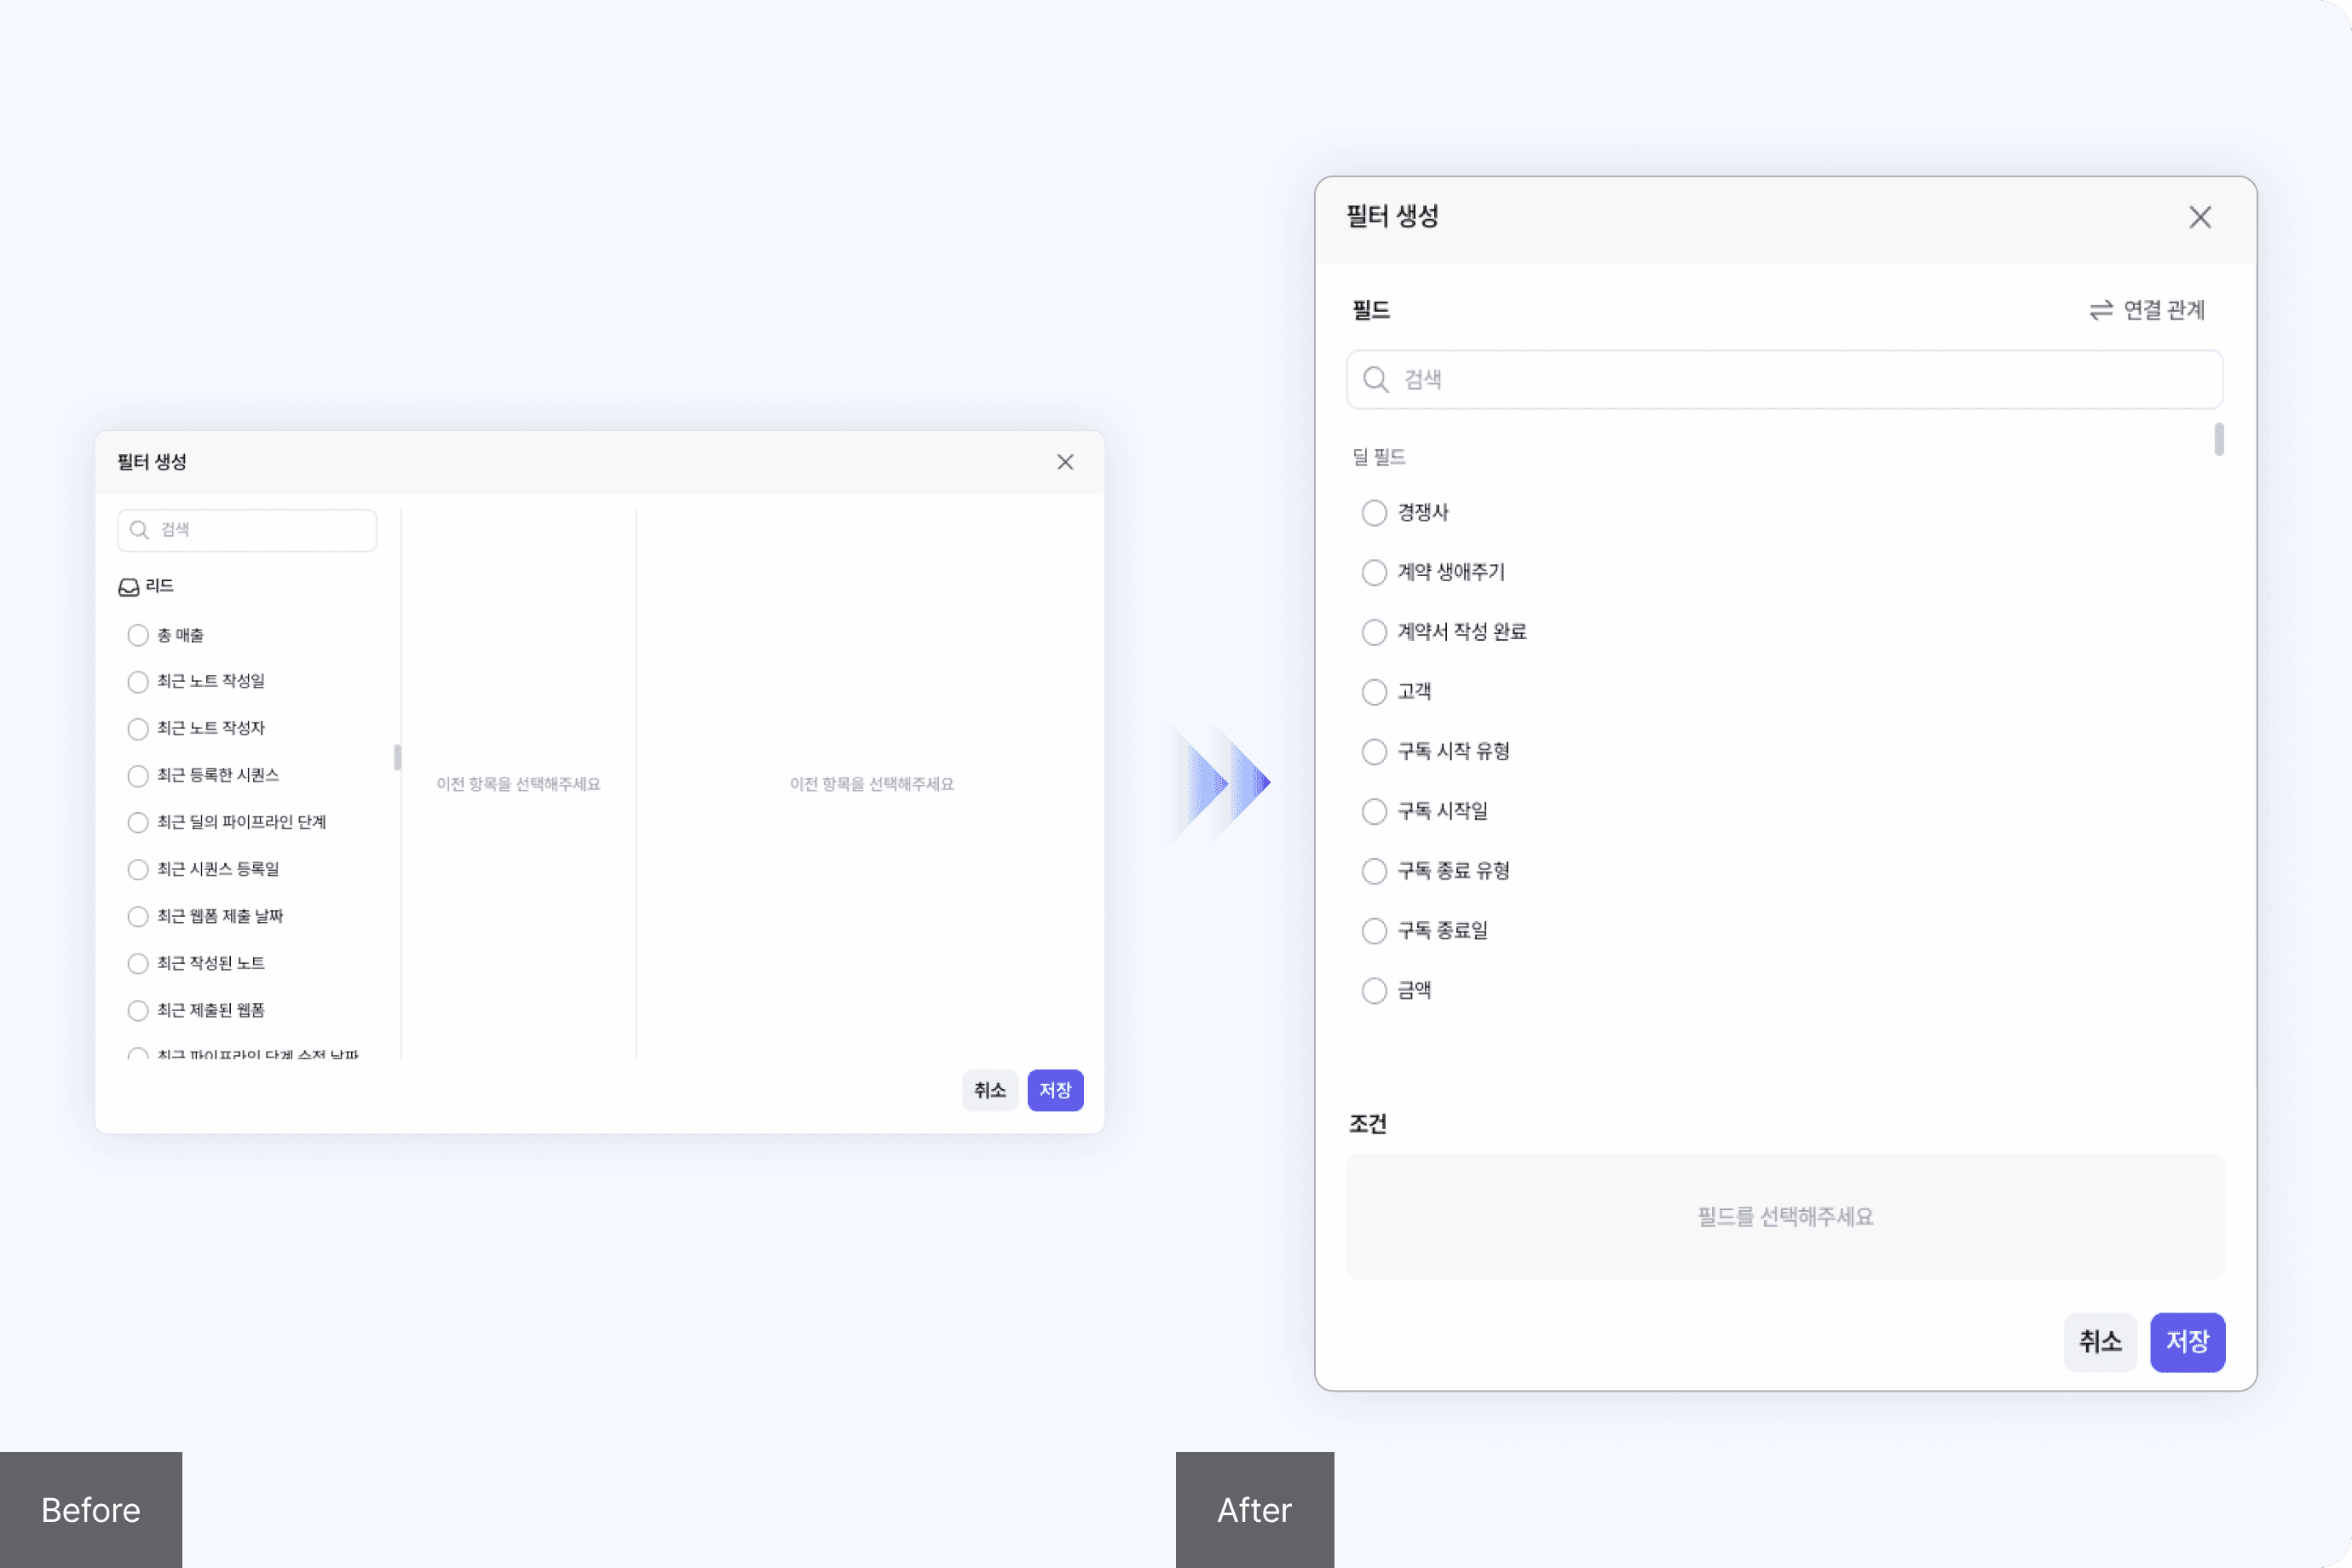Click the magnifier icon in the Before dialog search
The width and height of the screenshot is (2352, 1568).
click(x=140, y=530)
